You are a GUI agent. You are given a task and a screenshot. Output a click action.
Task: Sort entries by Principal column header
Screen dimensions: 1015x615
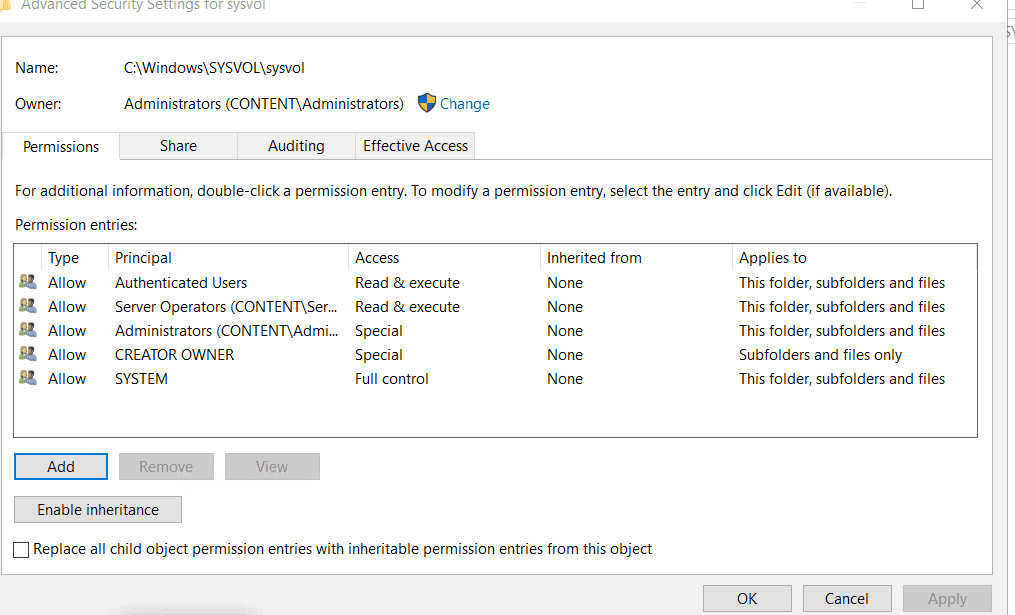(x=143, y=258)
